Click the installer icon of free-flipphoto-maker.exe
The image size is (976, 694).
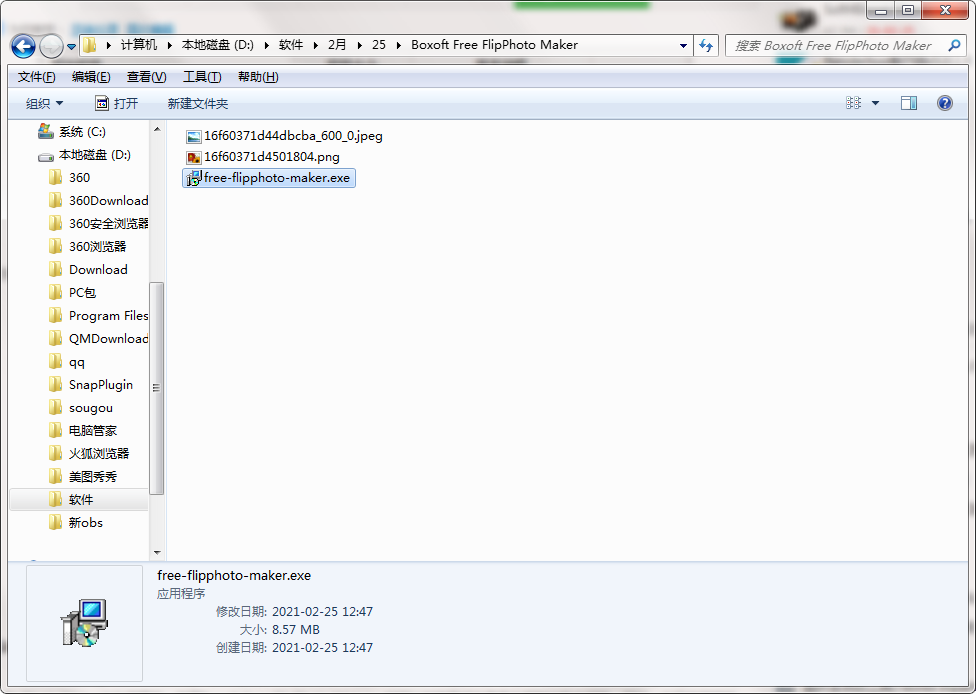coord(194,178)
